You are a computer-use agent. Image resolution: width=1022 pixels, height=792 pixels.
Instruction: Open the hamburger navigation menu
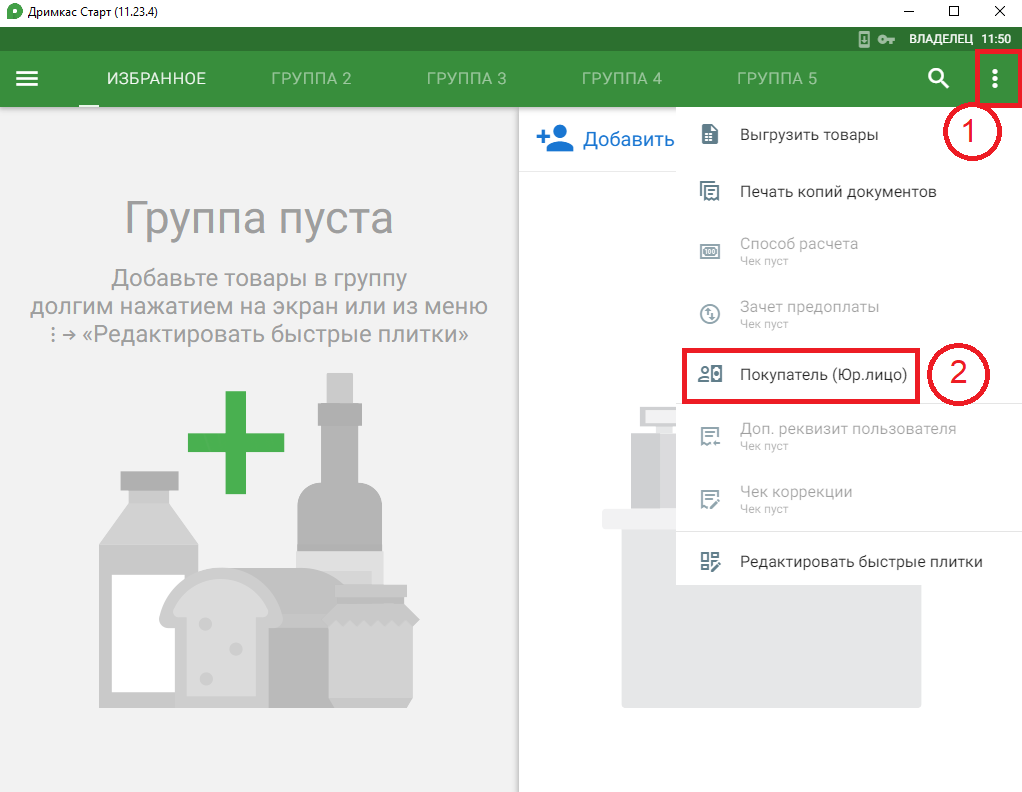point(27,79)
